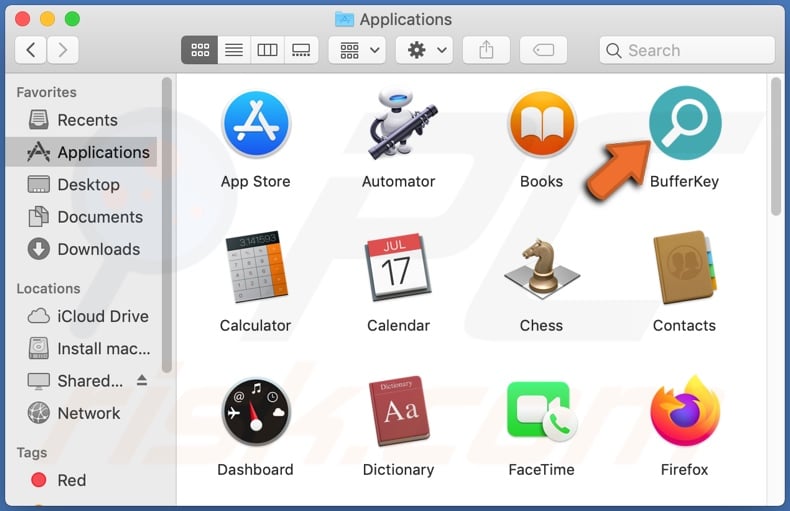Click the Locations section header
This screenshot has width=790, height=511.
pos(48,289)
